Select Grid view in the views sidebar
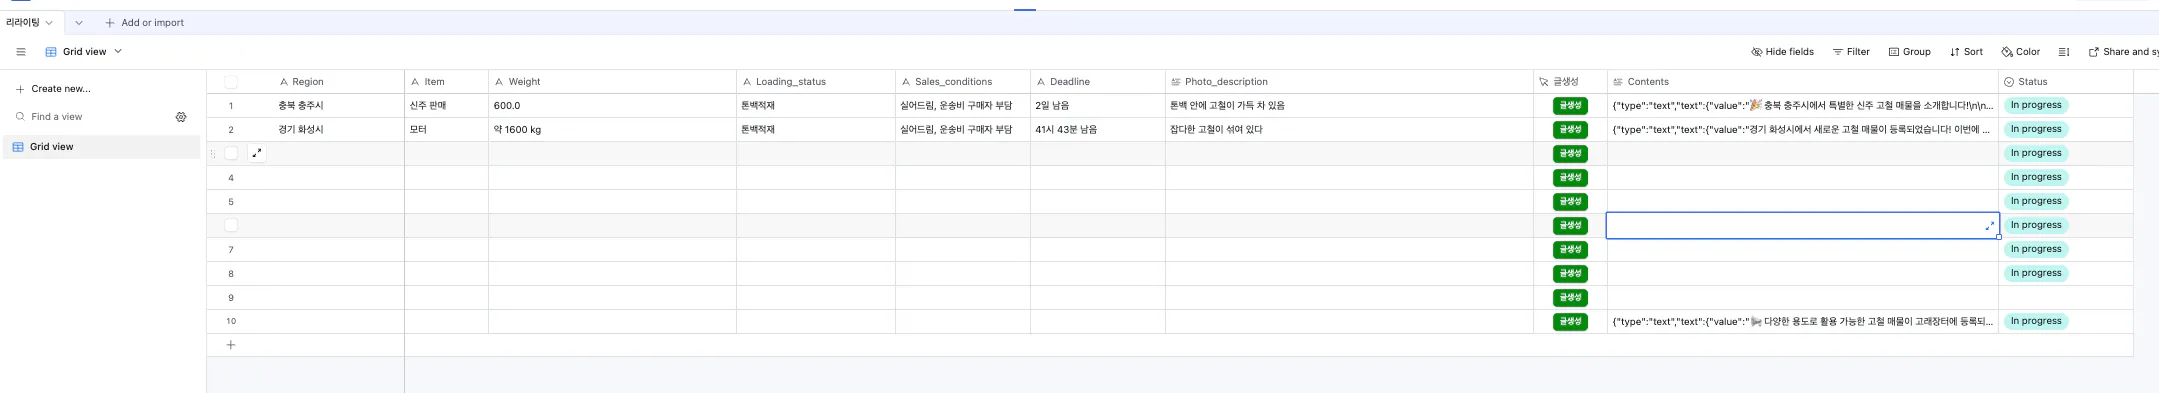Viewport: 2159px width, 393px height. pos(101,147)
